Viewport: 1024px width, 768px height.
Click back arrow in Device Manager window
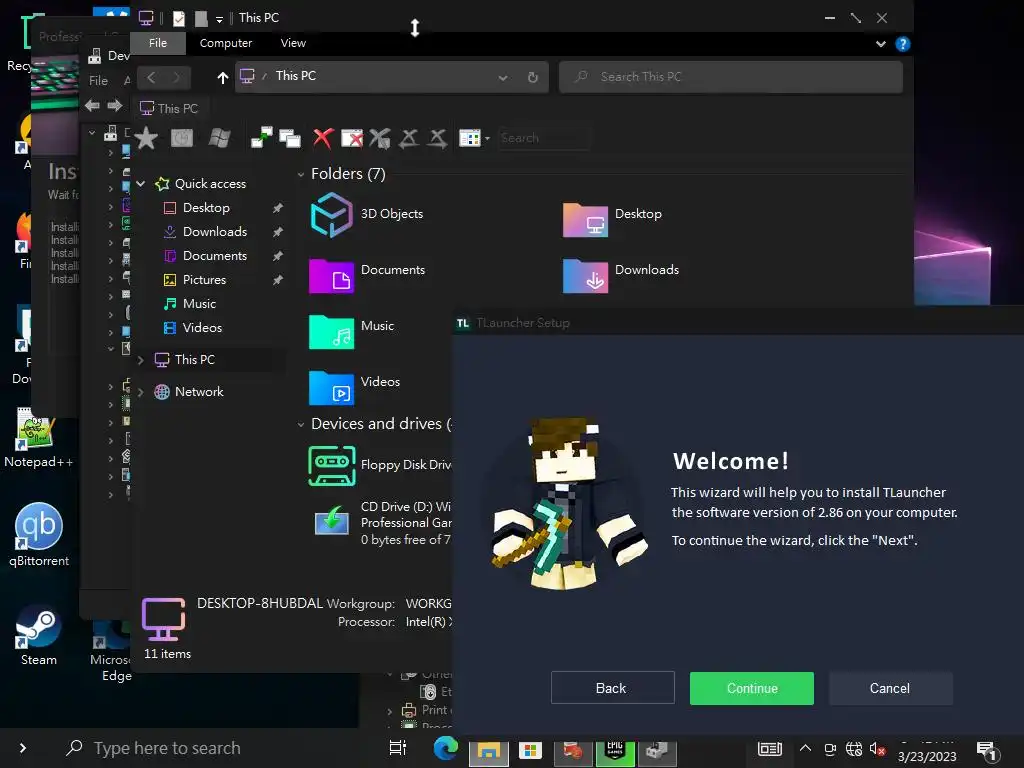[92, 106]
